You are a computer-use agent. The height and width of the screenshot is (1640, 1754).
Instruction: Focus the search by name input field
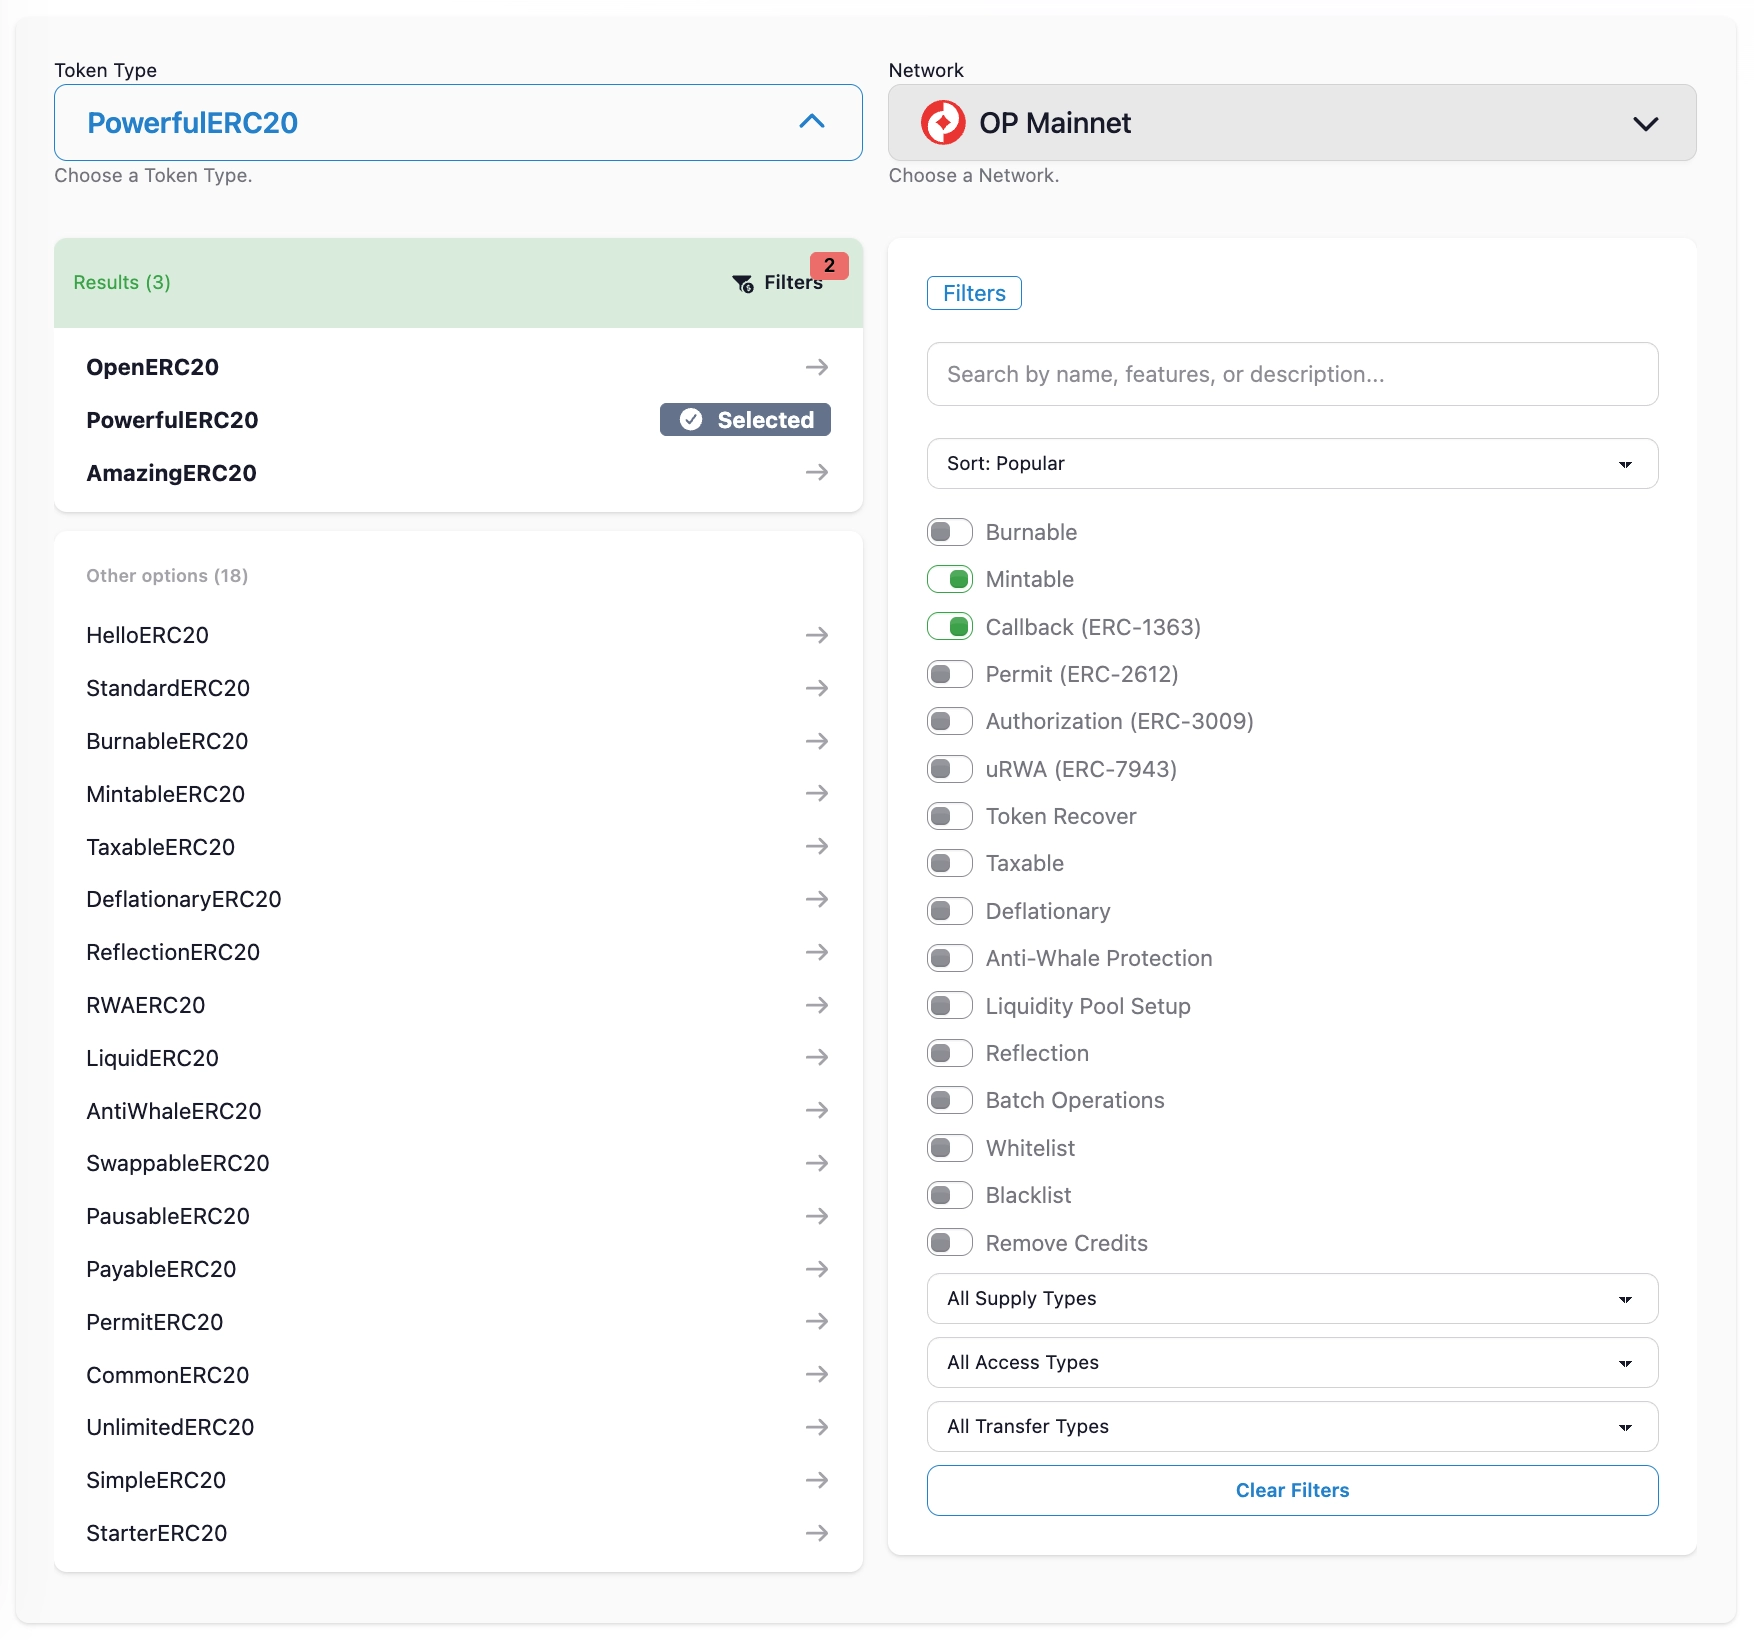click(1292, 374)
